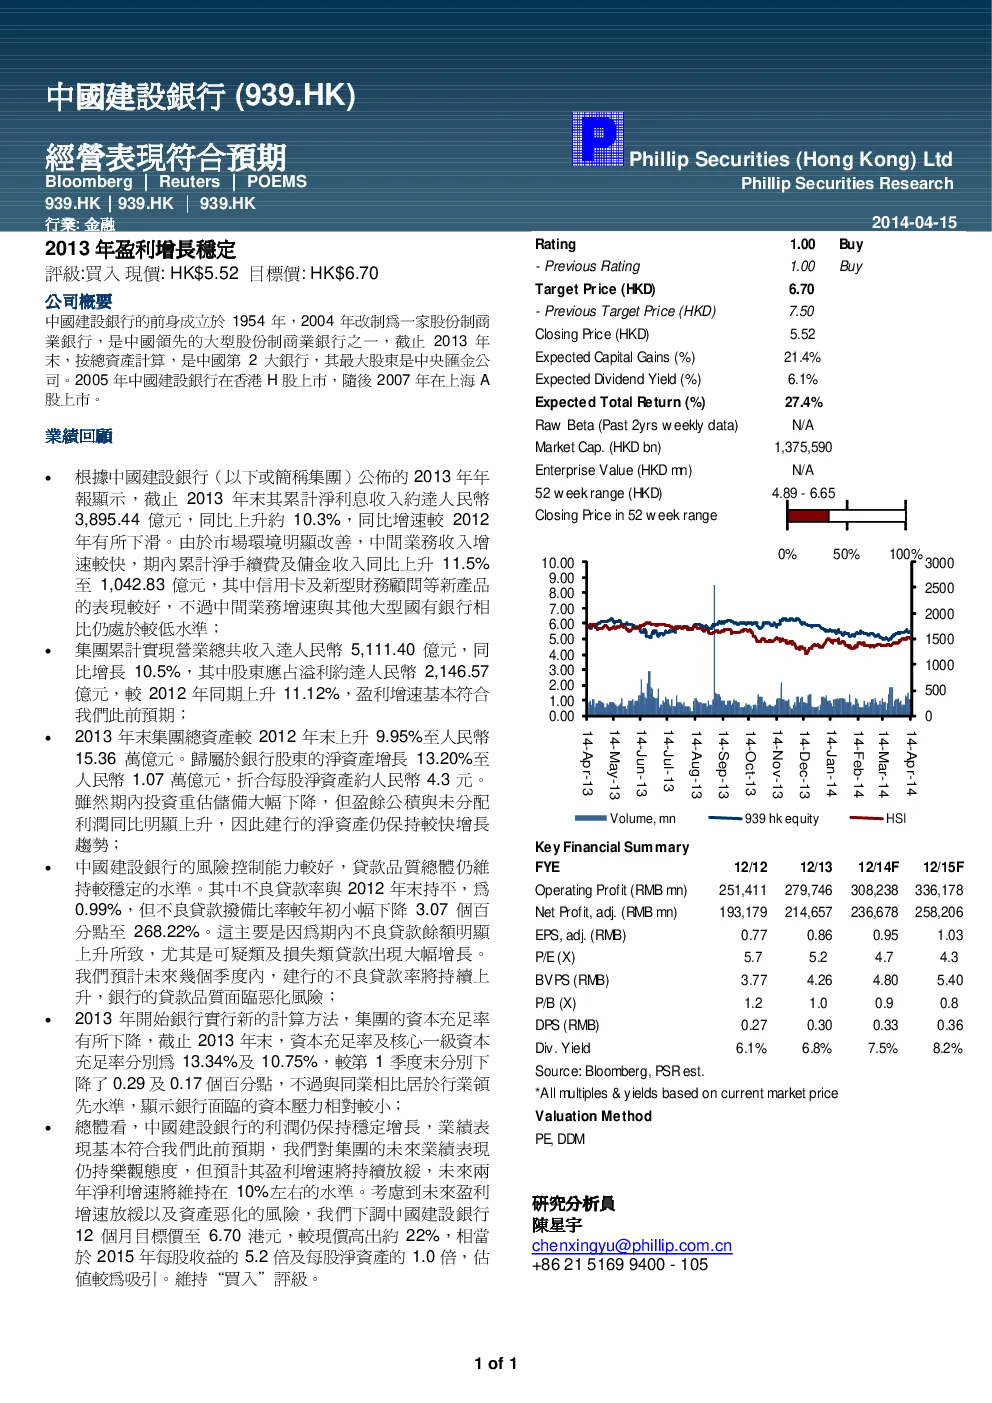Click the HSI legend line
Screen dimensions: 992x1403
point(866,818)
